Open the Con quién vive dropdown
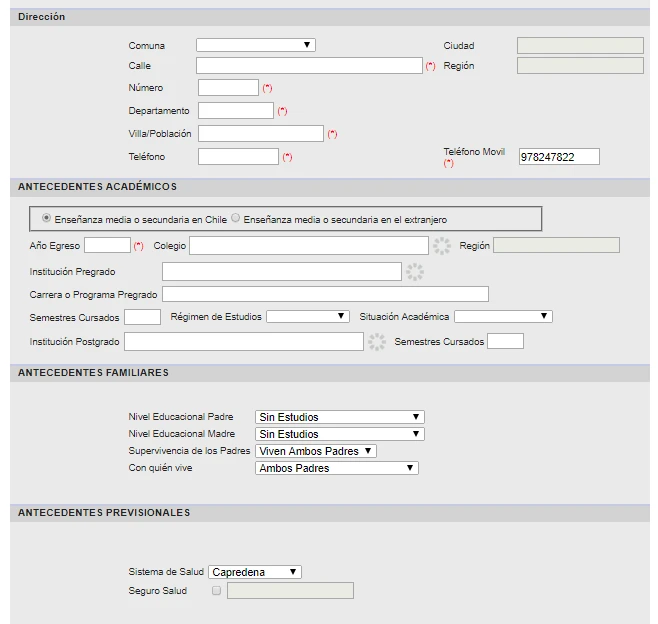This screenshot has height=624, width=658. click(x=336, y=468)
